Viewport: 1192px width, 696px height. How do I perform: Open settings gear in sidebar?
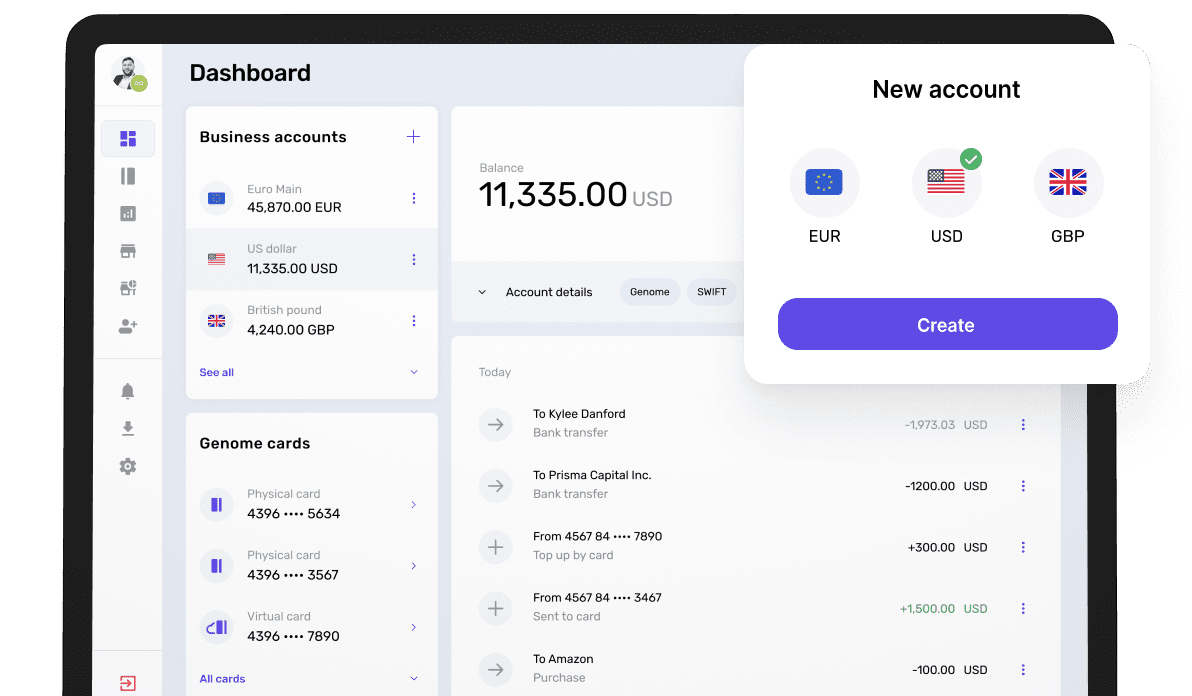click(127, 466)
